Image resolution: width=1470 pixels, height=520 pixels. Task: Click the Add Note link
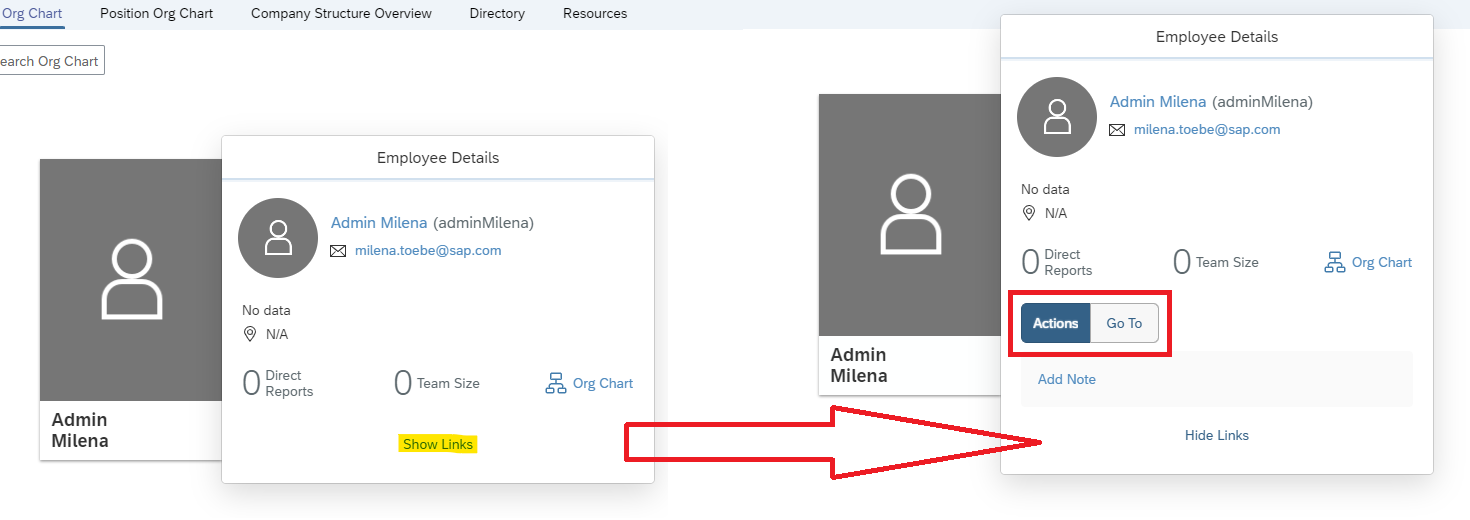pos(1067,379)
